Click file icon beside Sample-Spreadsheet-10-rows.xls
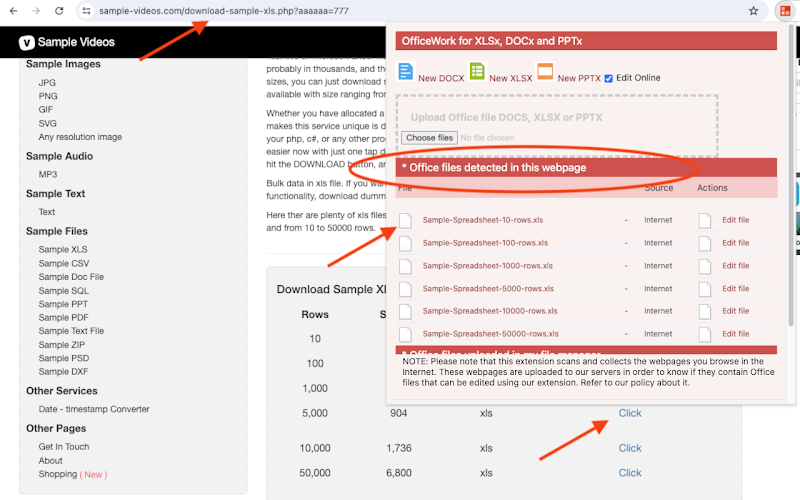Screen dimensions: 800x500 click(x=406, y=220)
